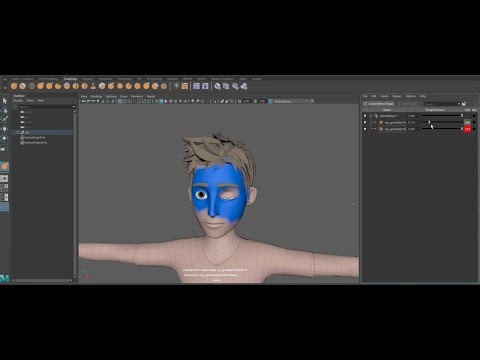Image resolution: width=480 pixels, height=360 pixels.
Task: Click the Maya logo icon at bottom left
Action: [x=5, y=279]
